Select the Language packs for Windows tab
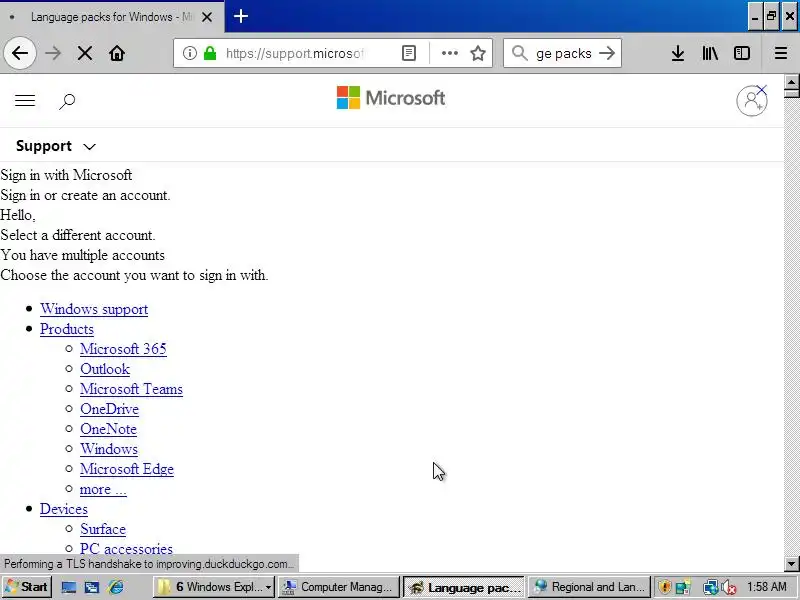This screenshot has width=800, height=600. pyautogui.click(x=112, y=17)
